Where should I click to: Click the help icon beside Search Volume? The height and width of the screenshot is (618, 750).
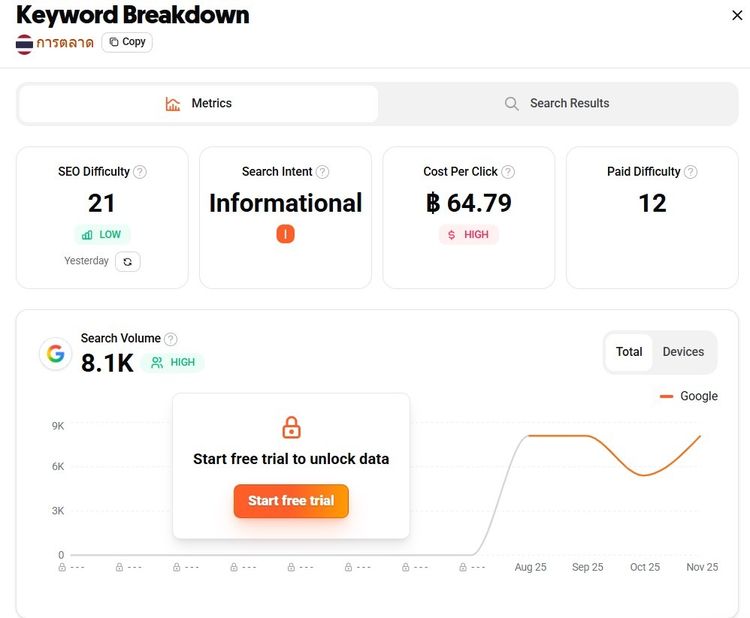(171, 339)
